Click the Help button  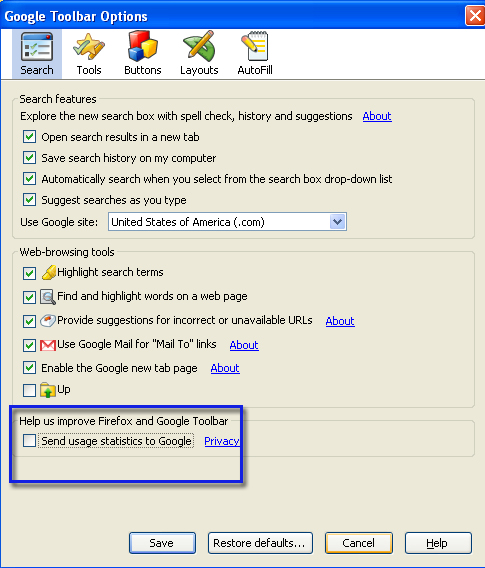point(438,543)
